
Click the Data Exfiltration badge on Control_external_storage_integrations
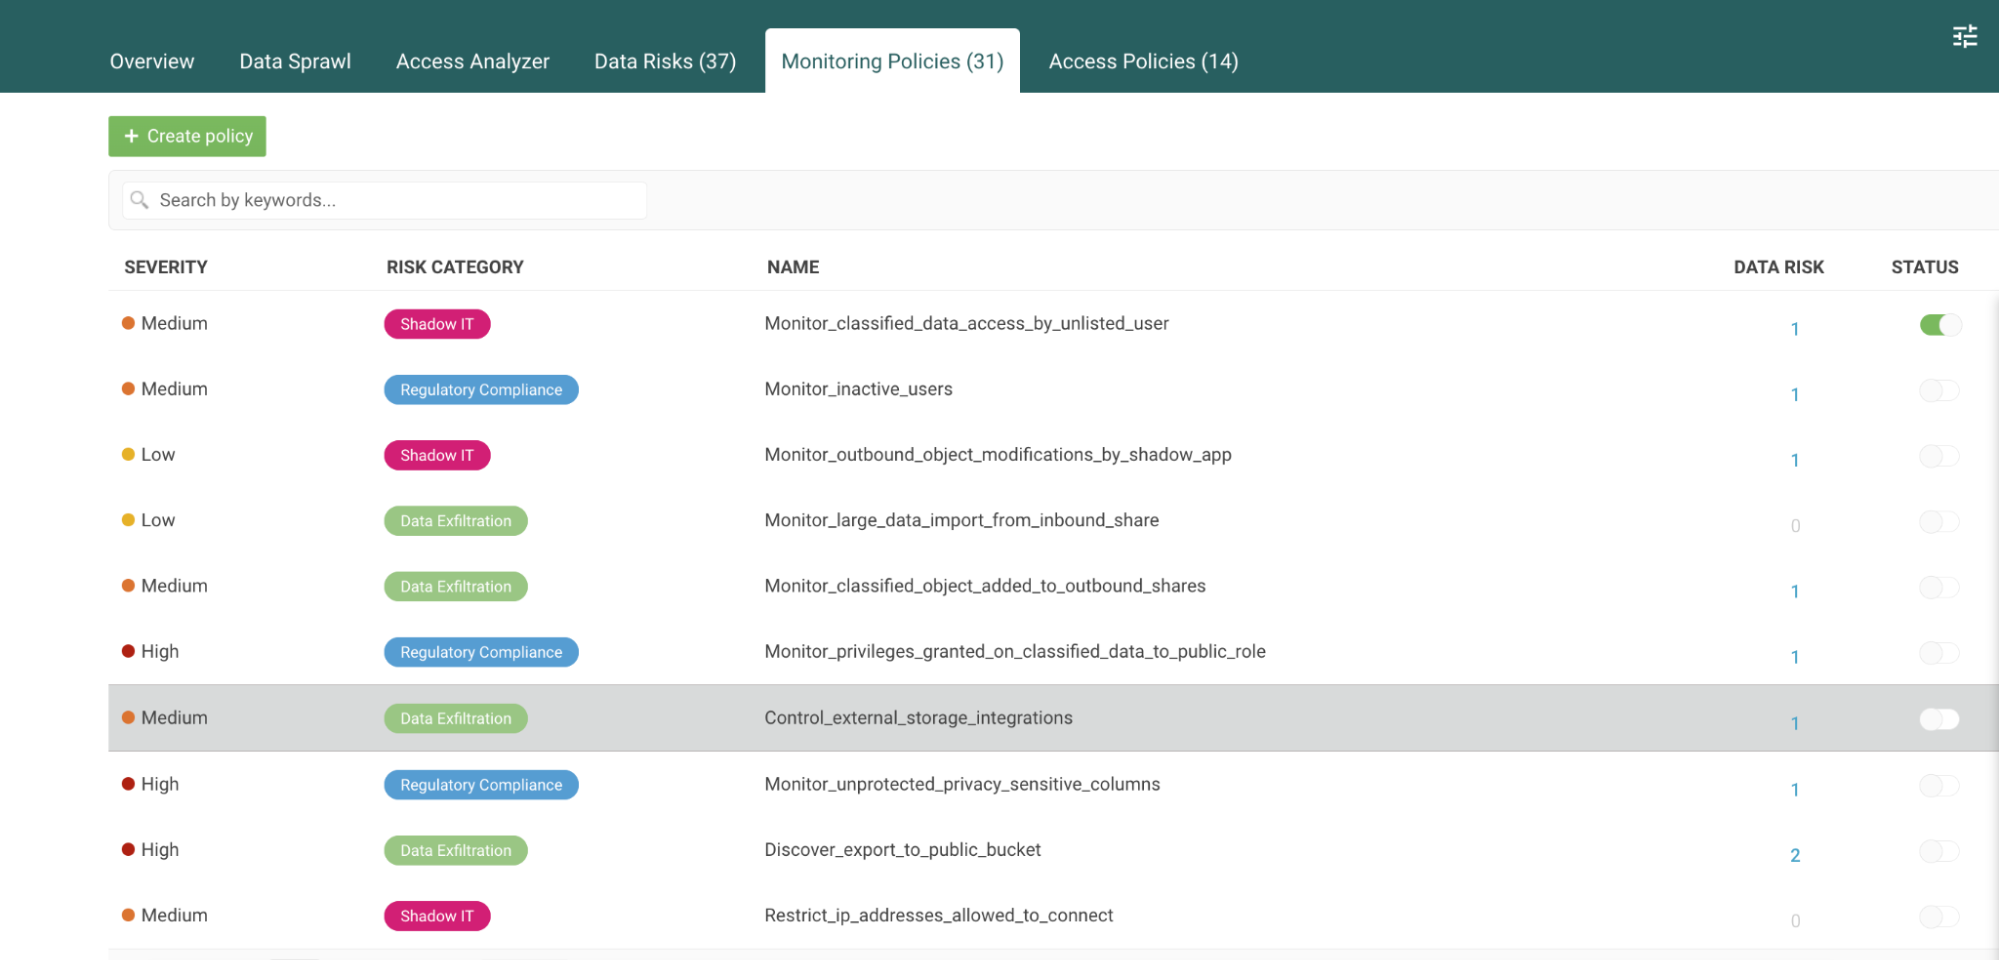tap(455, 717)
